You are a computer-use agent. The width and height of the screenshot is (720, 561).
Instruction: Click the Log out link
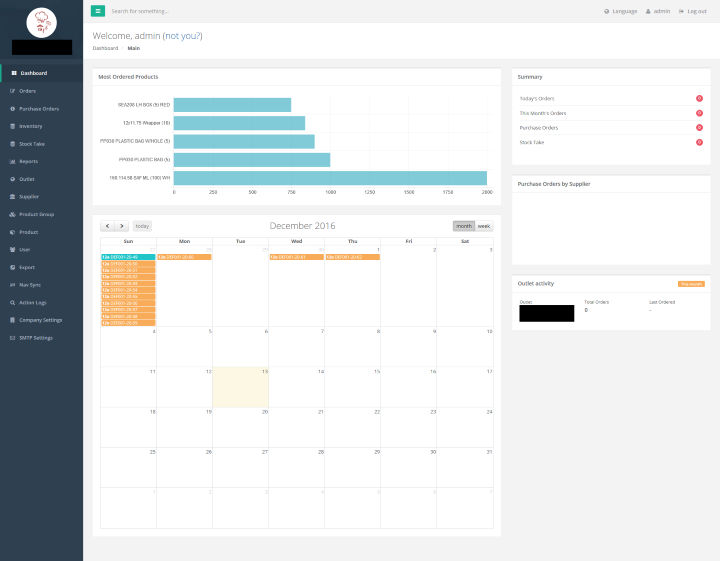point(693,11)
